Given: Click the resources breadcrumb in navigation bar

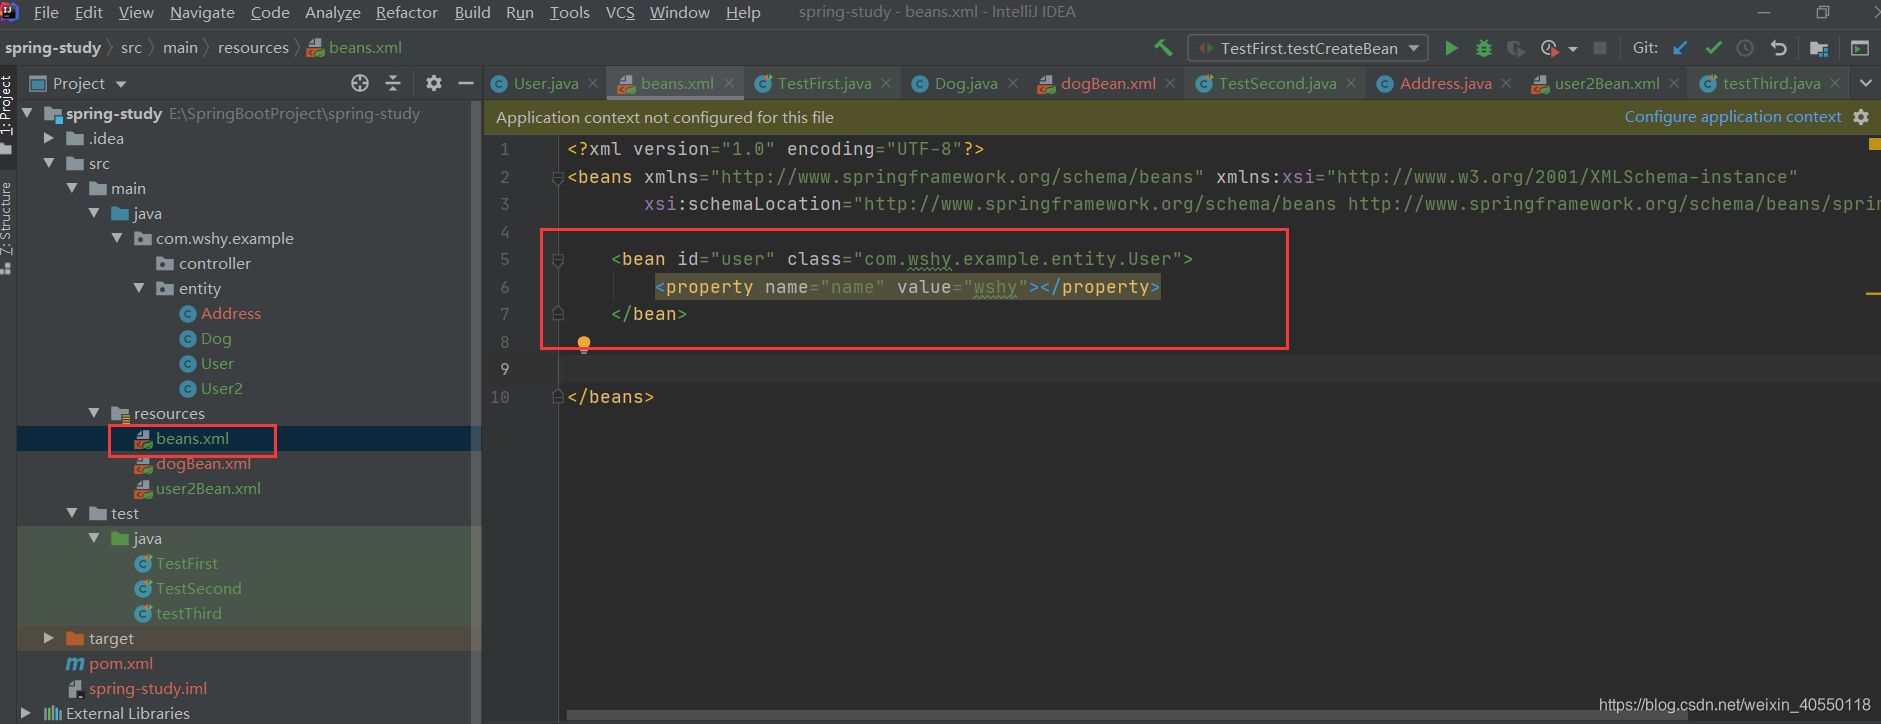Looking at the screenshot, I should point(253,47).
